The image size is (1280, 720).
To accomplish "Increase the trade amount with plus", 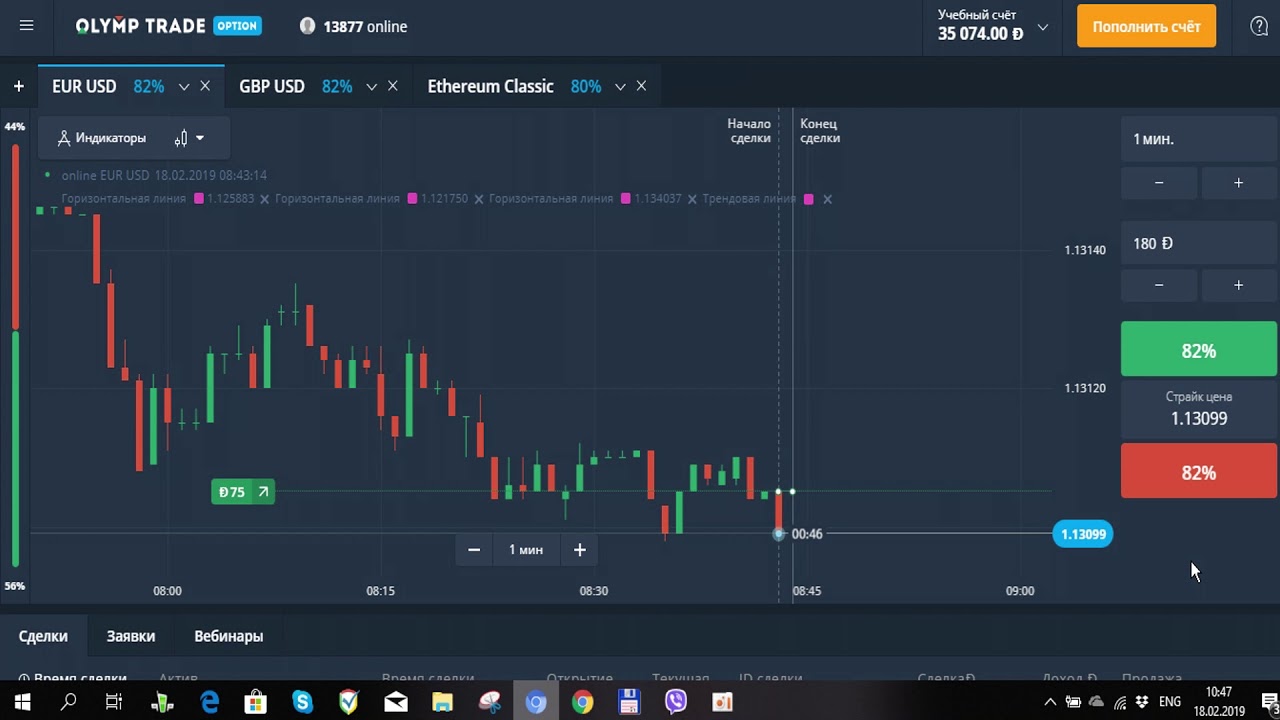I will pos(1238,285).
